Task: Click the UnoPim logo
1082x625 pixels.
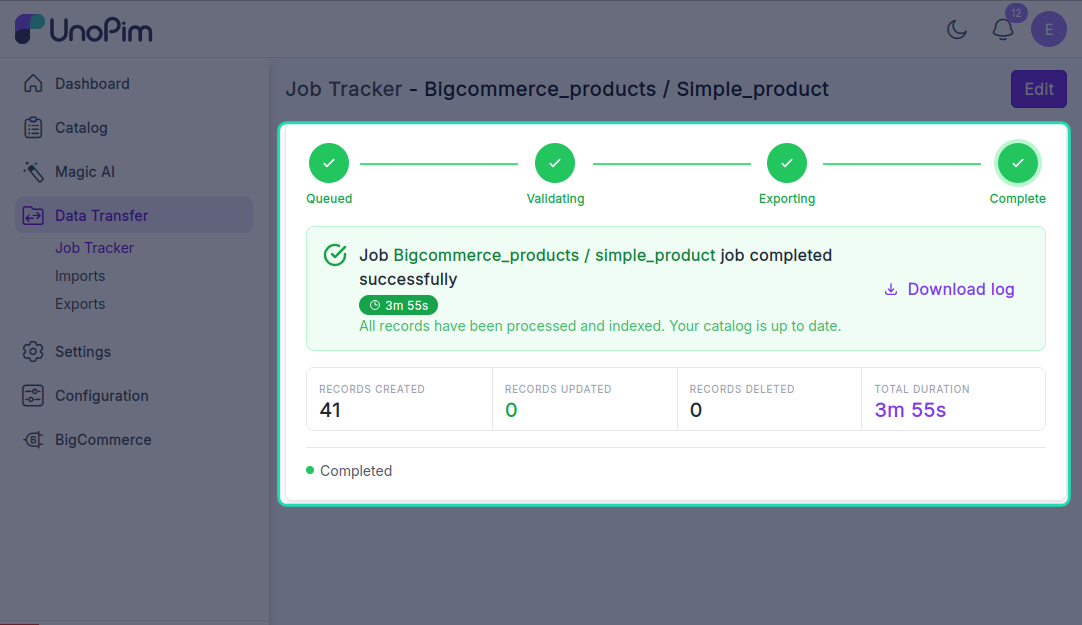Action: [x=83, y=29]
